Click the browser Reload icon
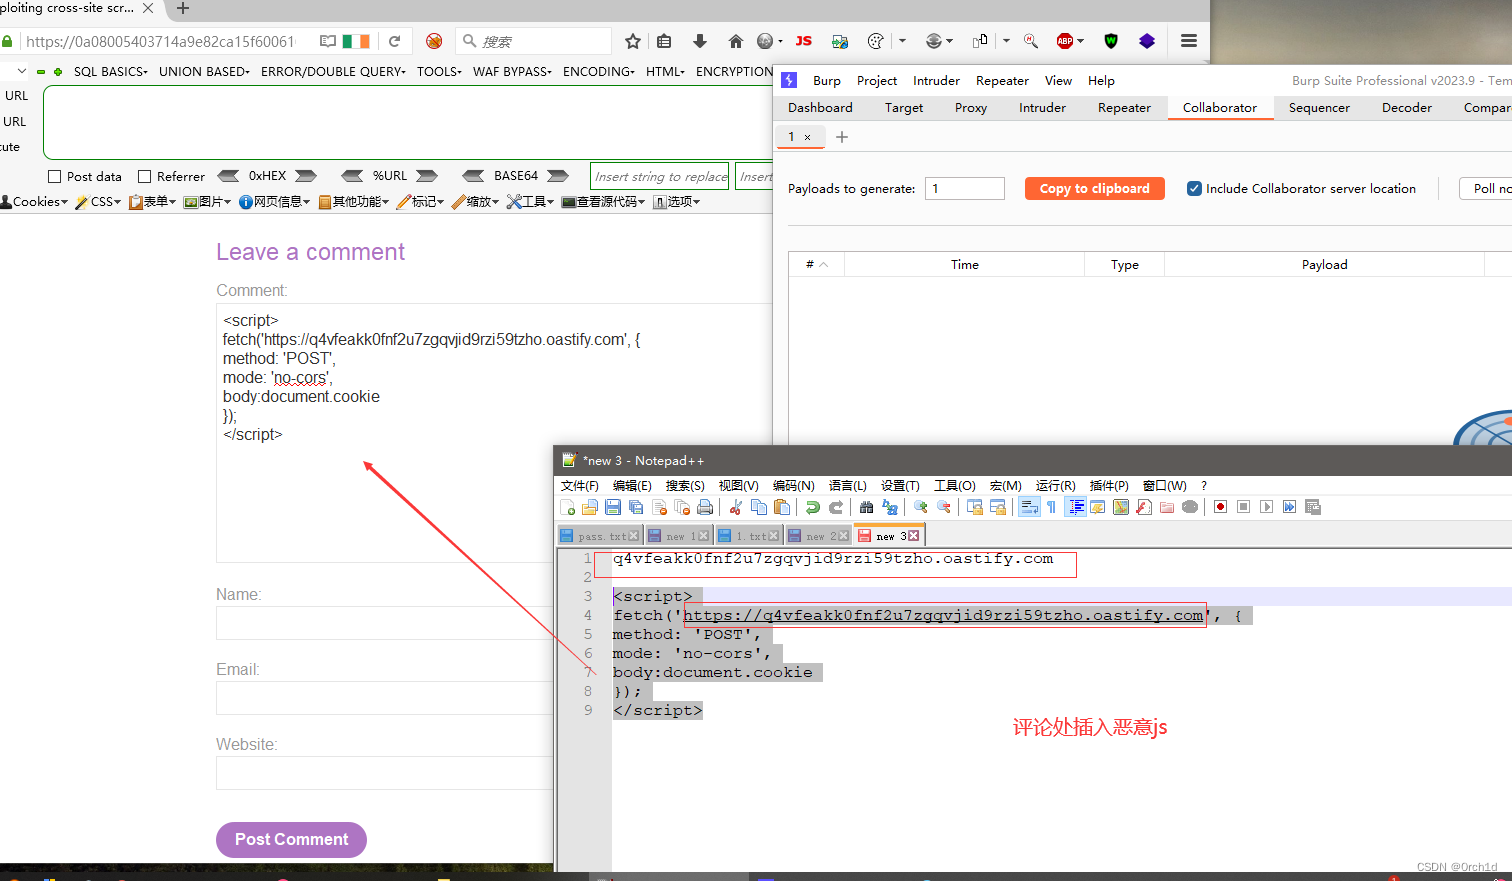Image resolution: width=1512 pixels, height=881 pixels. point(395,41)
